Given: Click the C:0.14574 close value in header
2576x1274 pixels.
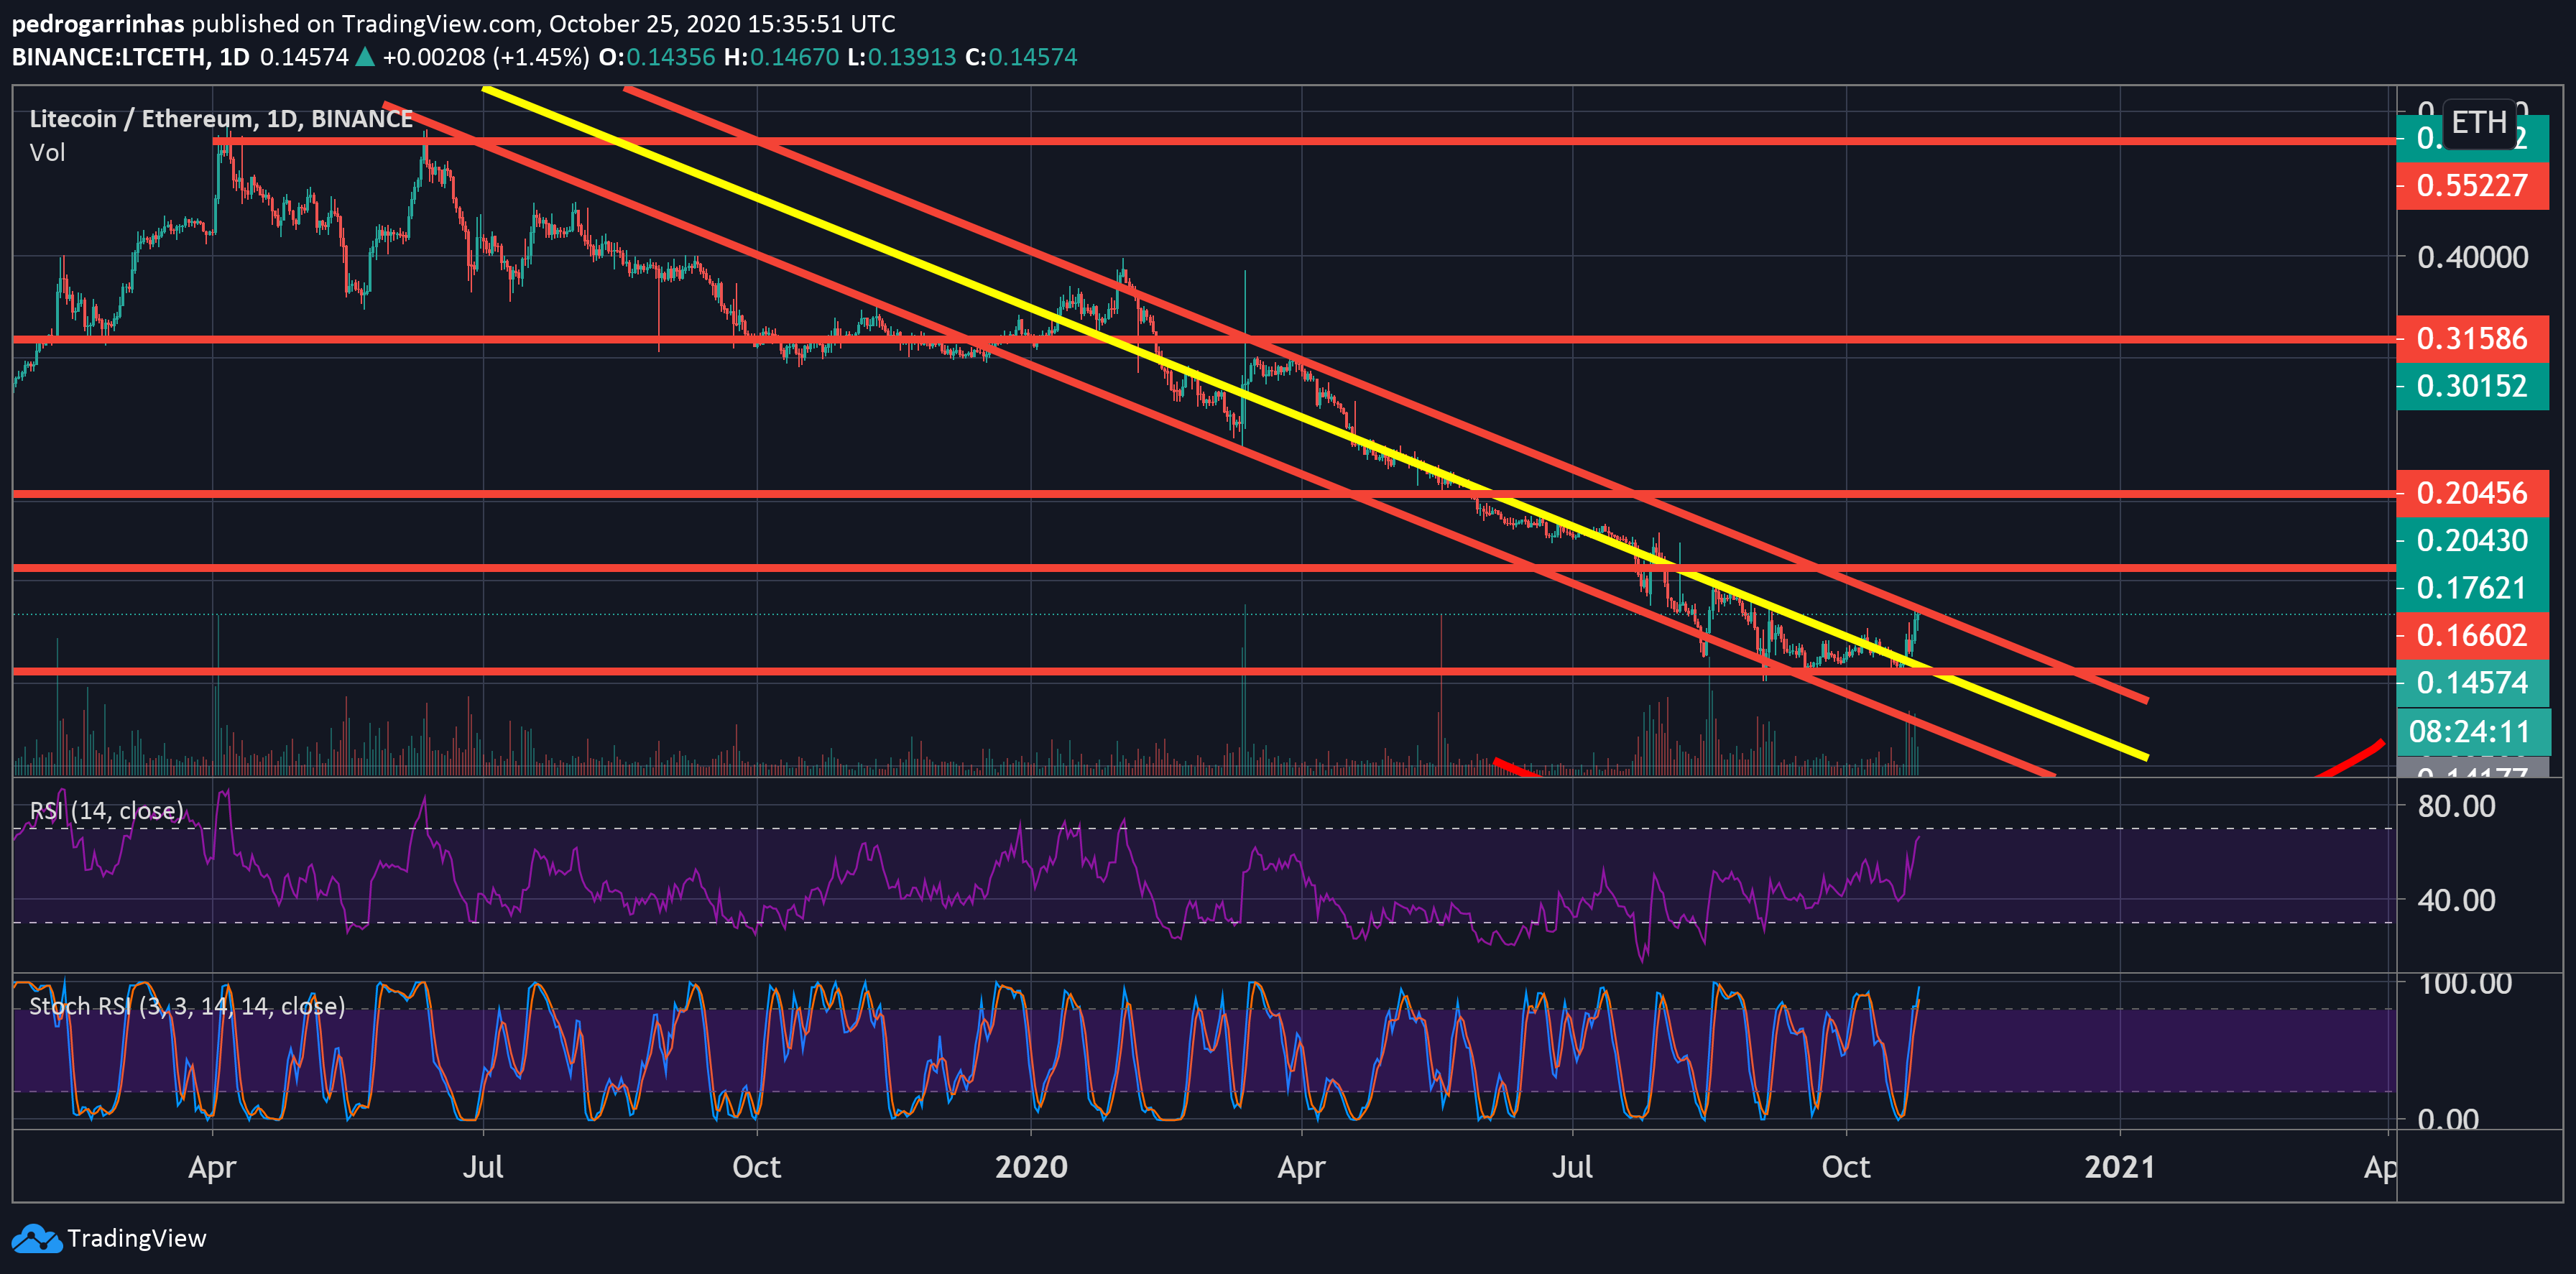Looking at the screenshot, I should click(1021, 58).
